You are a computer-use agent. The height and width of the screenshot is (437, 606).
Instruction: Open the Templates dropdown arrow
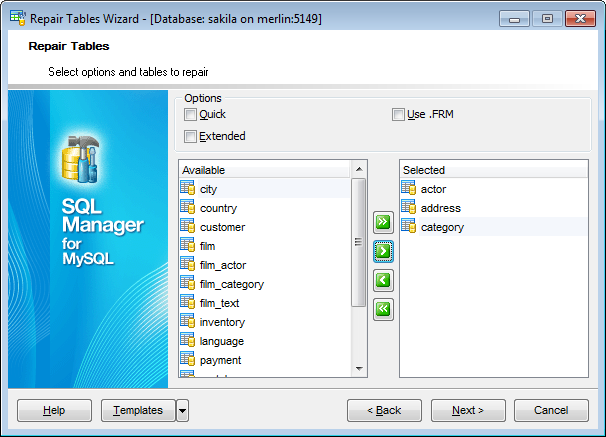tap(182, 410)
